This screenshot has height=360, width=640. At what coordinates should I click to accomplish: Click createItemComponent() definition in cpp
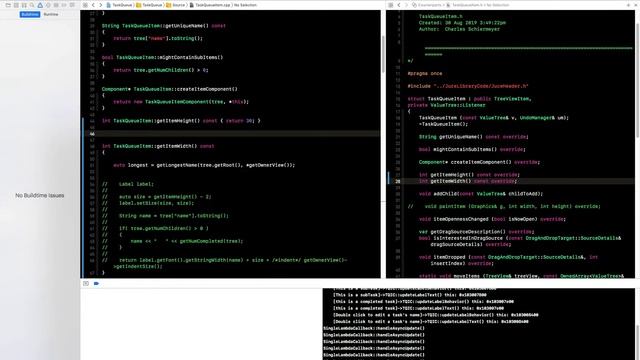point(169,89)
